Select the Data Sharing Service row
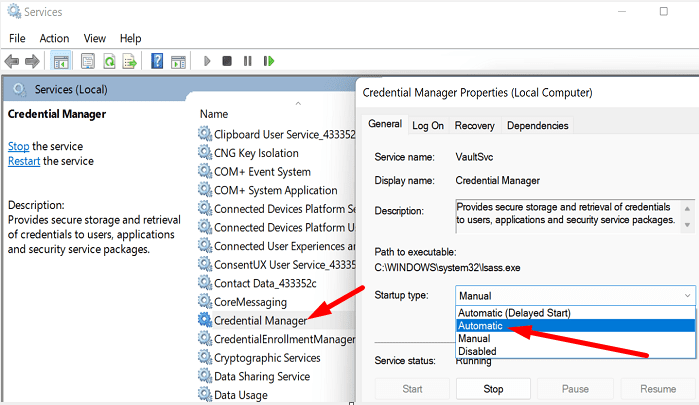This screenshot has width=699, height=405. (x=276, y=376)
